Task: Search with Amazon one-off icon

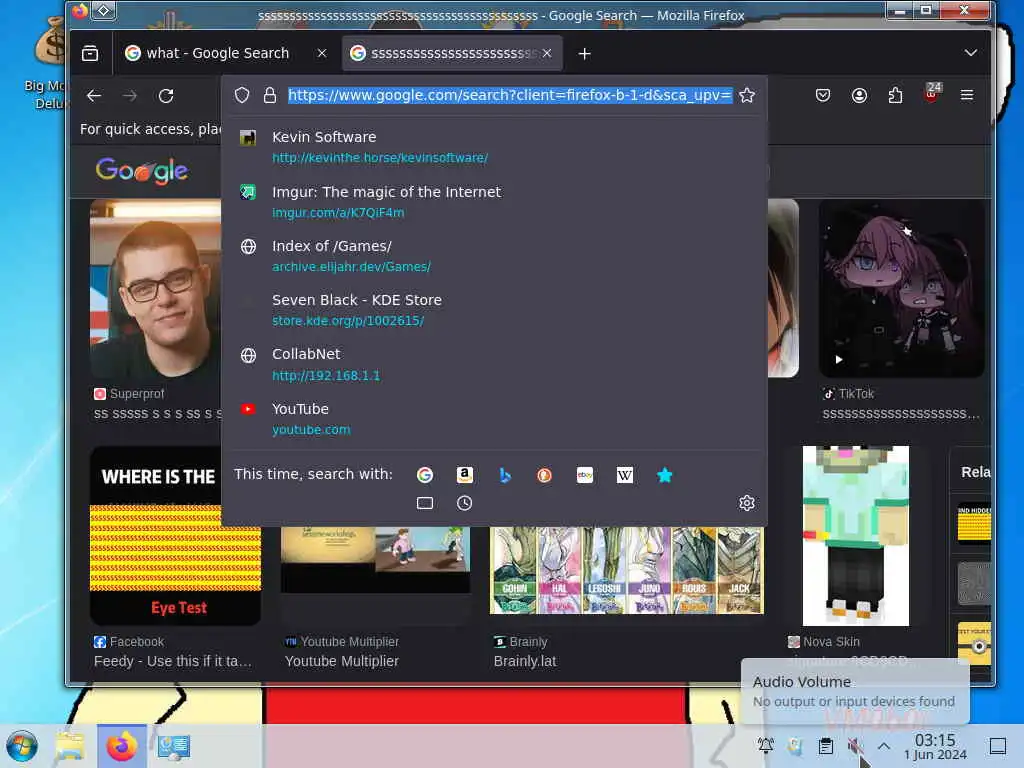Action: (464, 475)
